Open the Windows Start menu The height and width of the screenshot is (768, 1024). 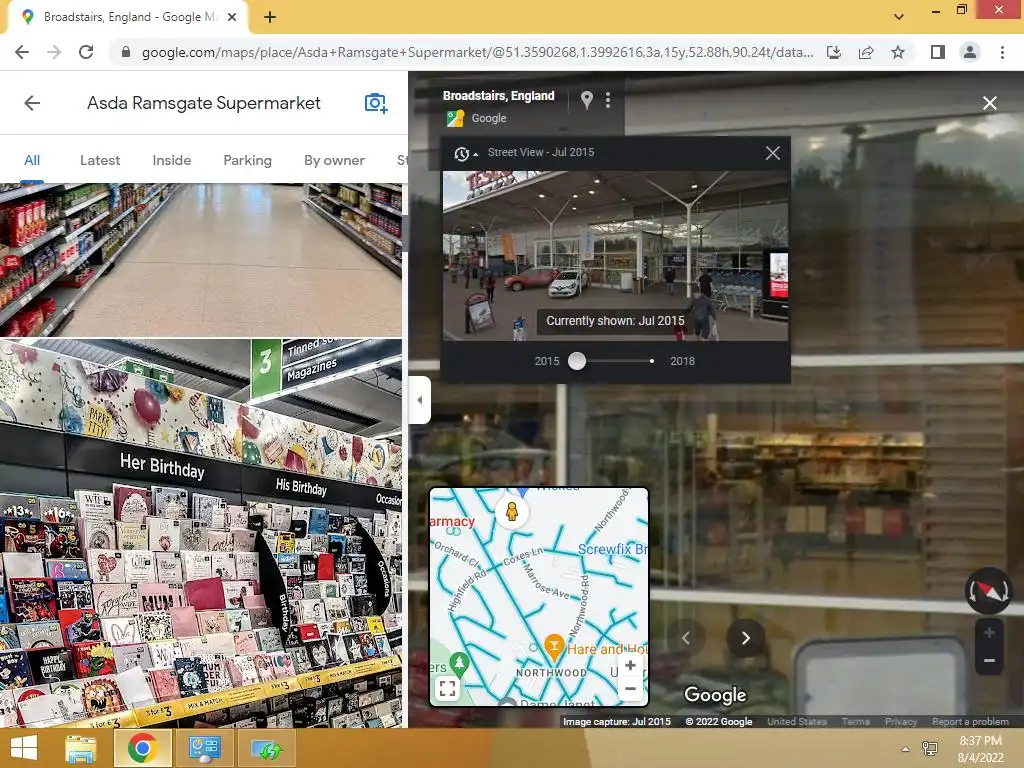click(24, 748)
